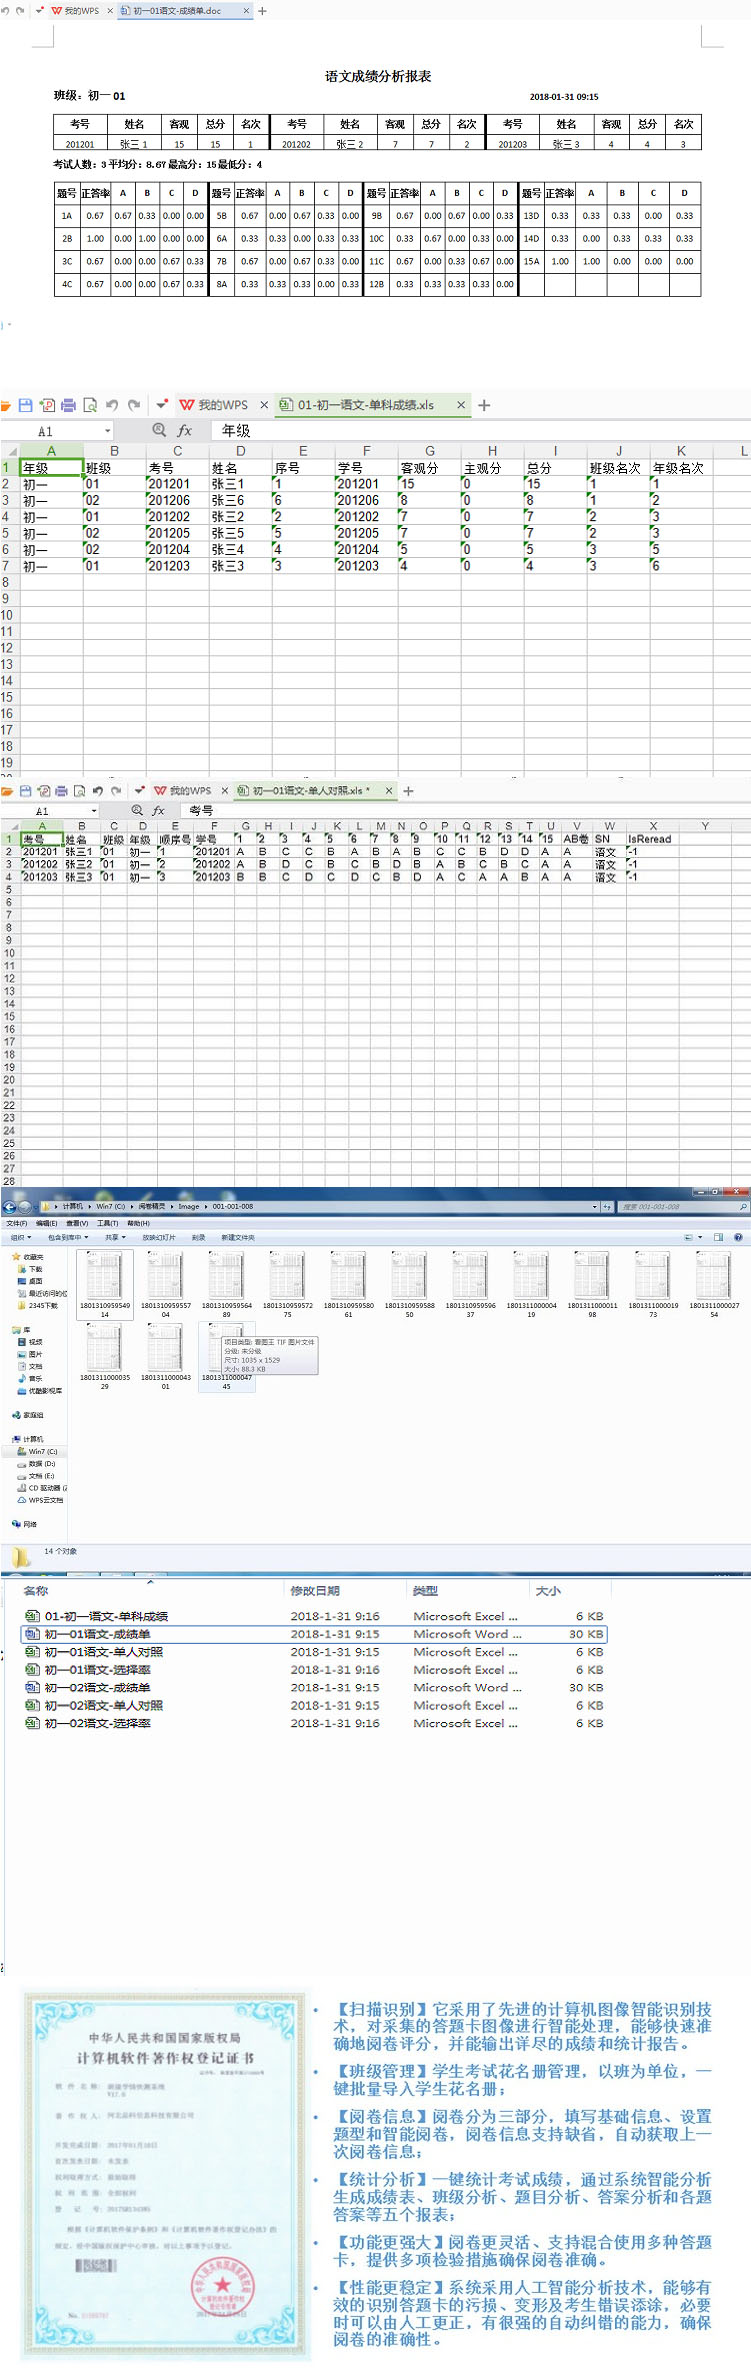
Task: Select thumbnail 1801310959572 image file
Action: [x=287, y=1282]
